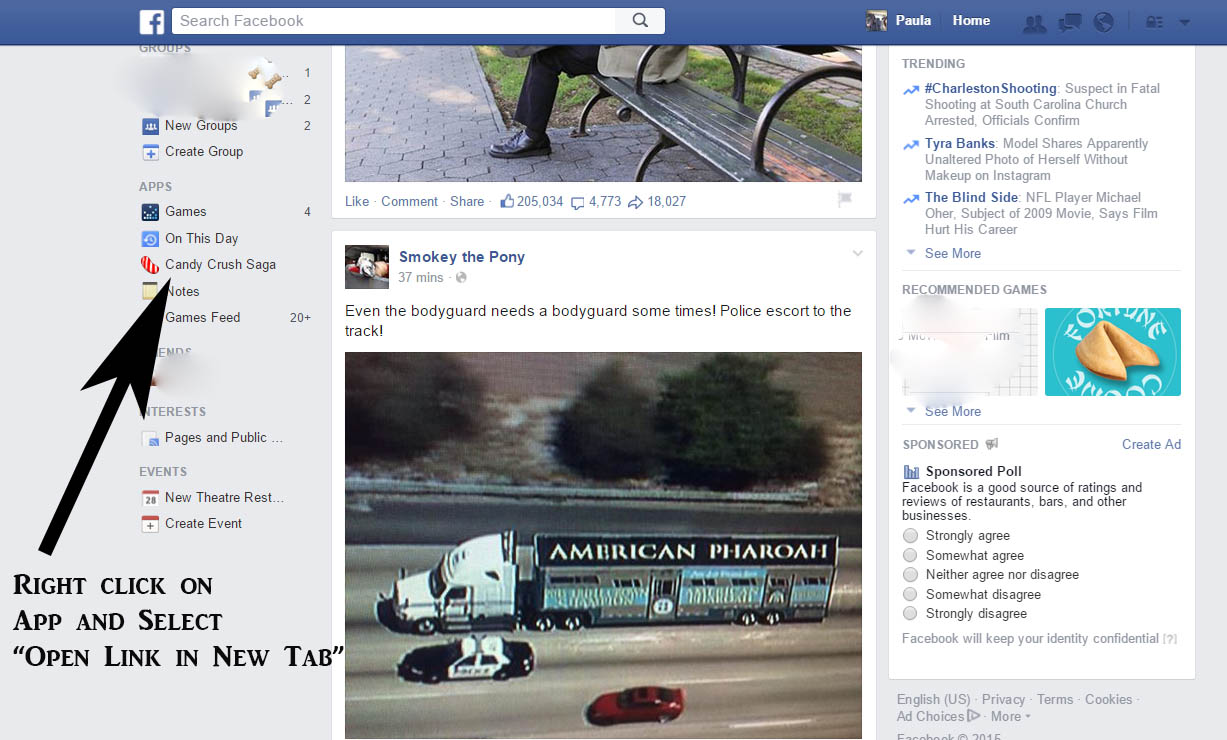Open Paula profile in top bar

pos(899,21)
